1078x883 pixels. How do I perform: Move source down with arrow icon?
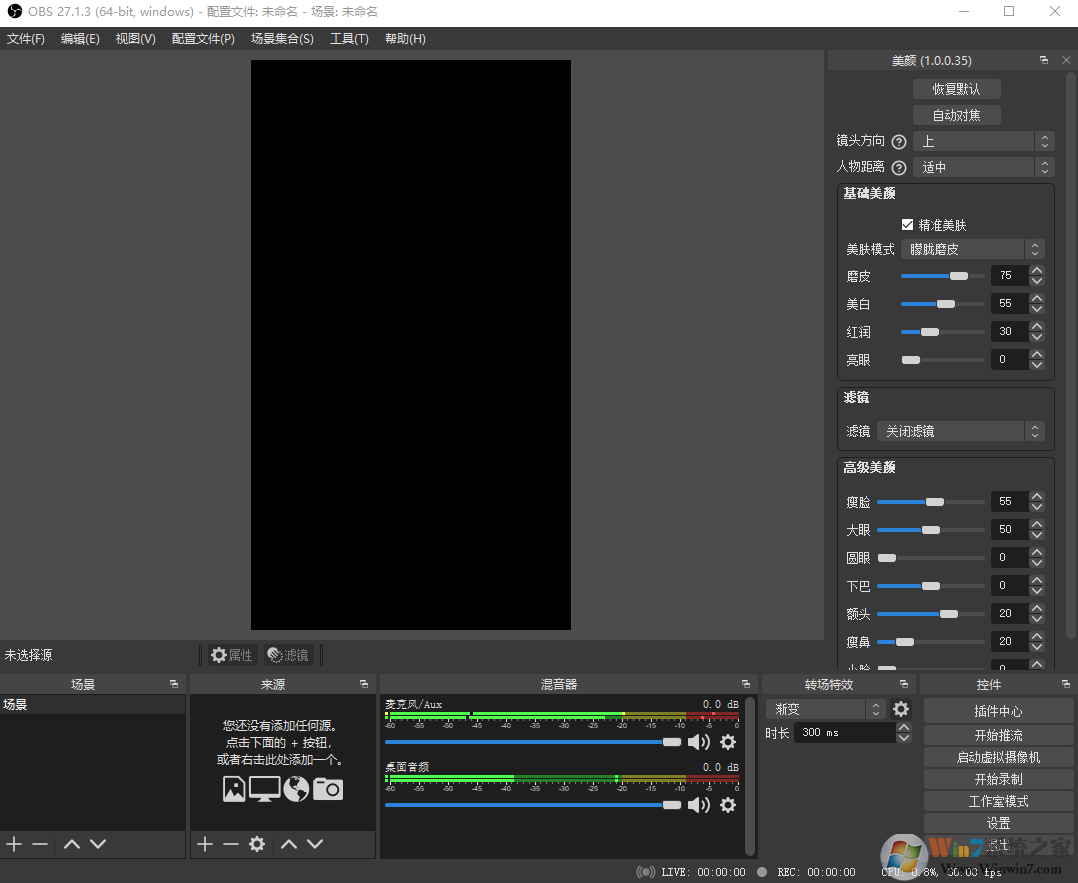click(x=315, y=844)
